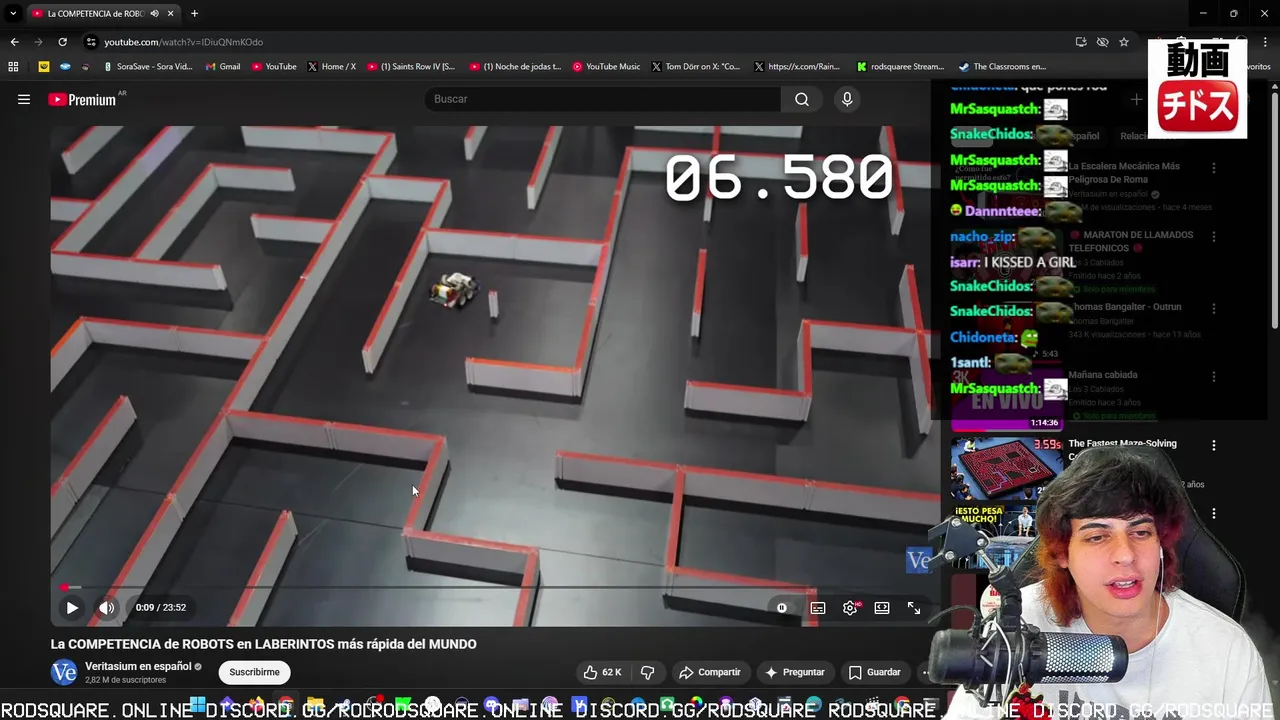Open the video title text

click(264, 644)
